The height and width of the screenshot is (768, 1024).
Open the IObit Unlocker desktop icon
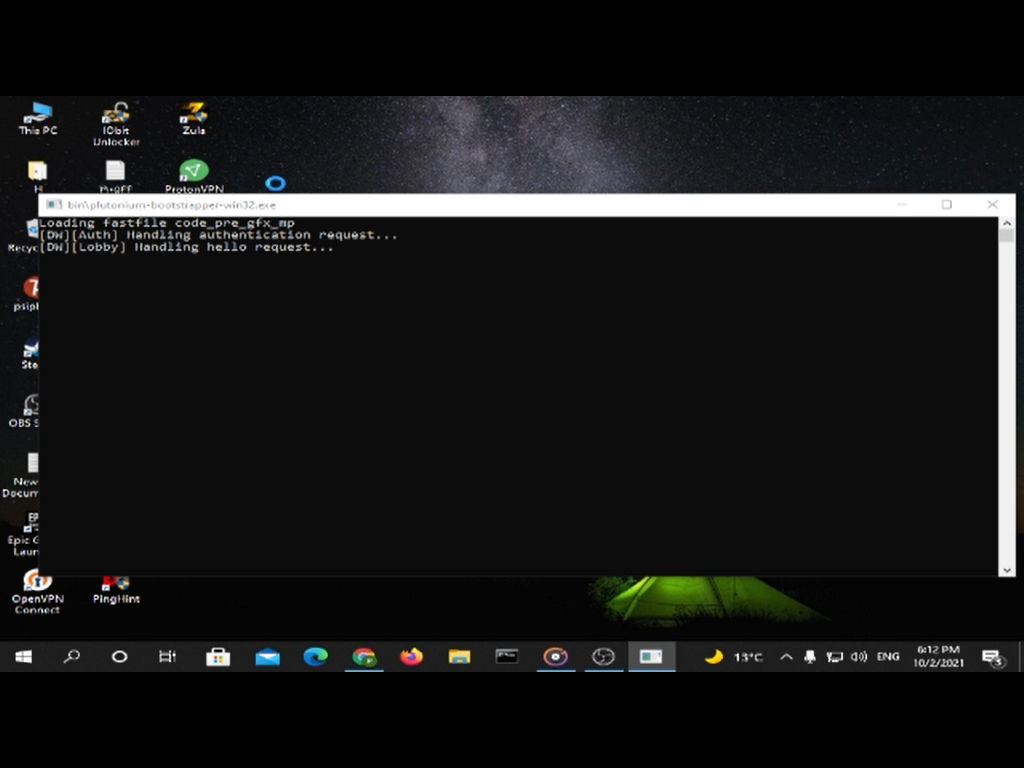(116, 117)
